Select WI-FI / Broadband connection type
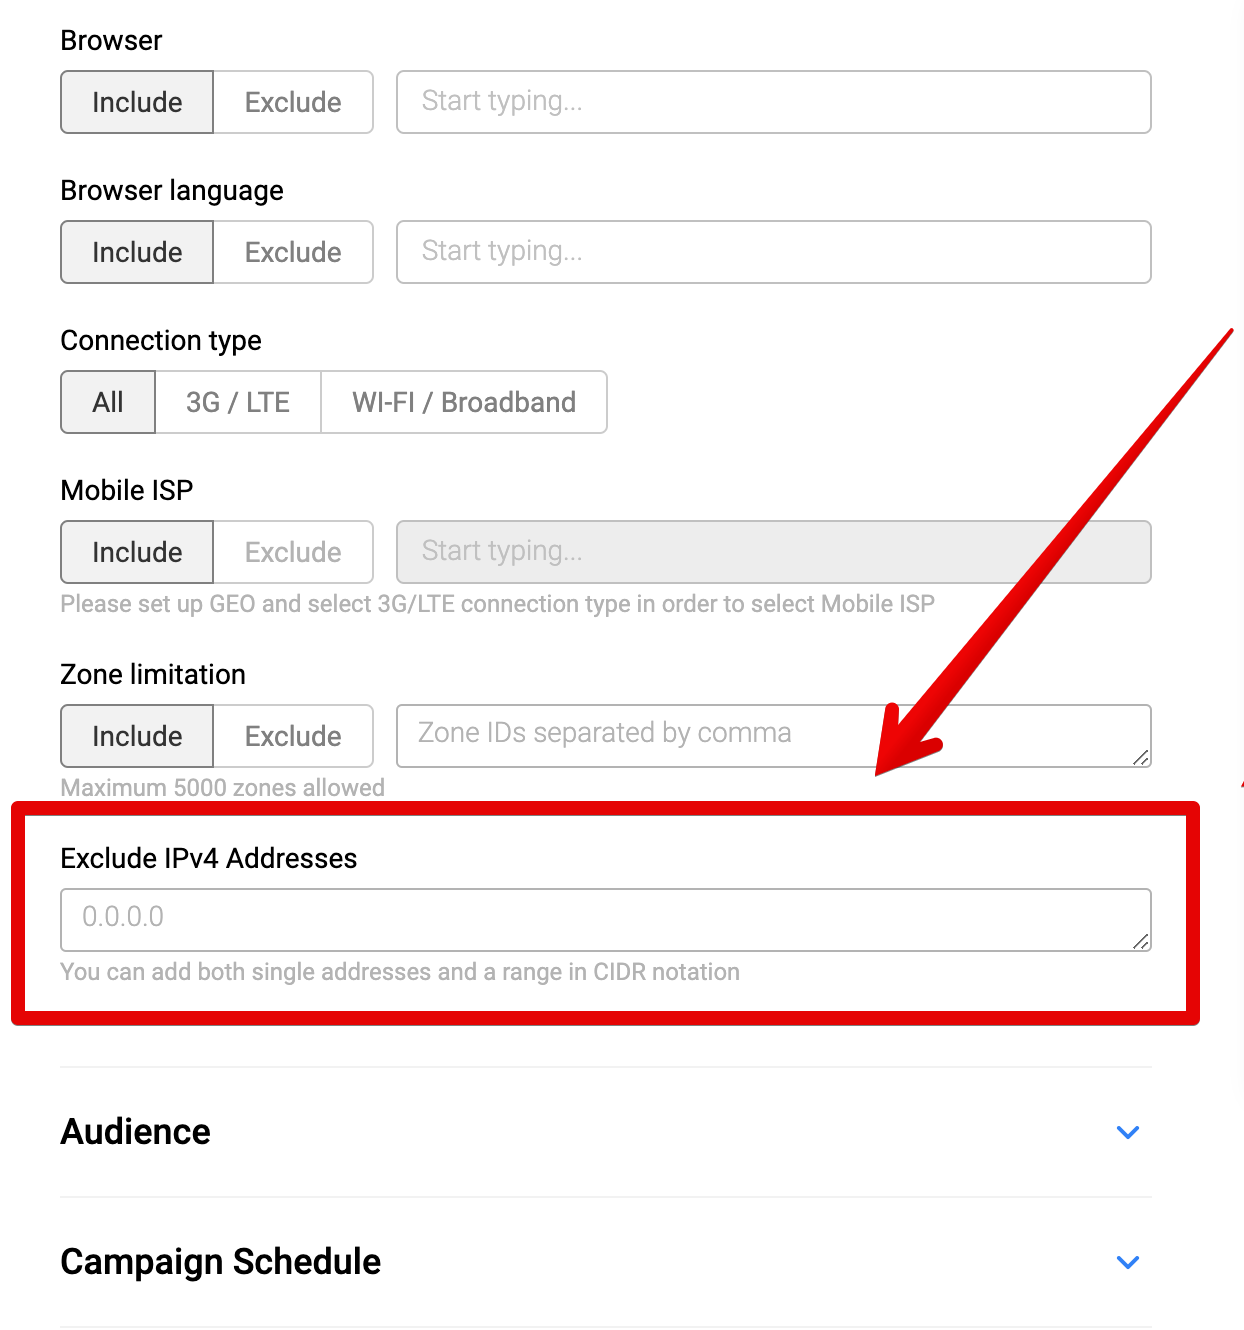The image size is (1244, 1330). click(x=464, y=402)
